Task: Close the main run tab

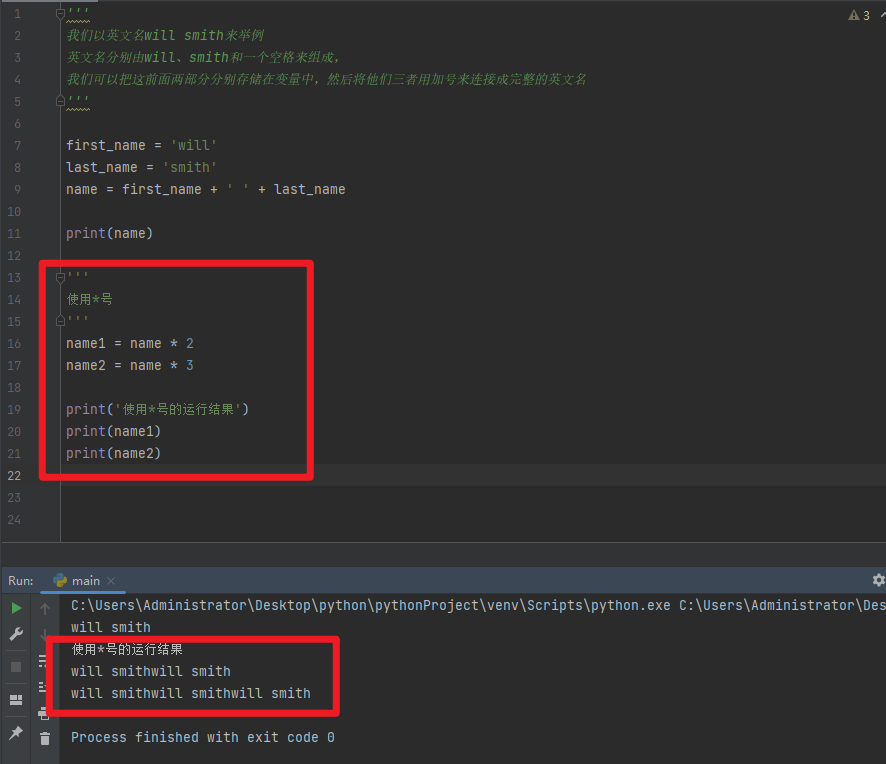Action: pyautogui.click(x=111, y=581)
